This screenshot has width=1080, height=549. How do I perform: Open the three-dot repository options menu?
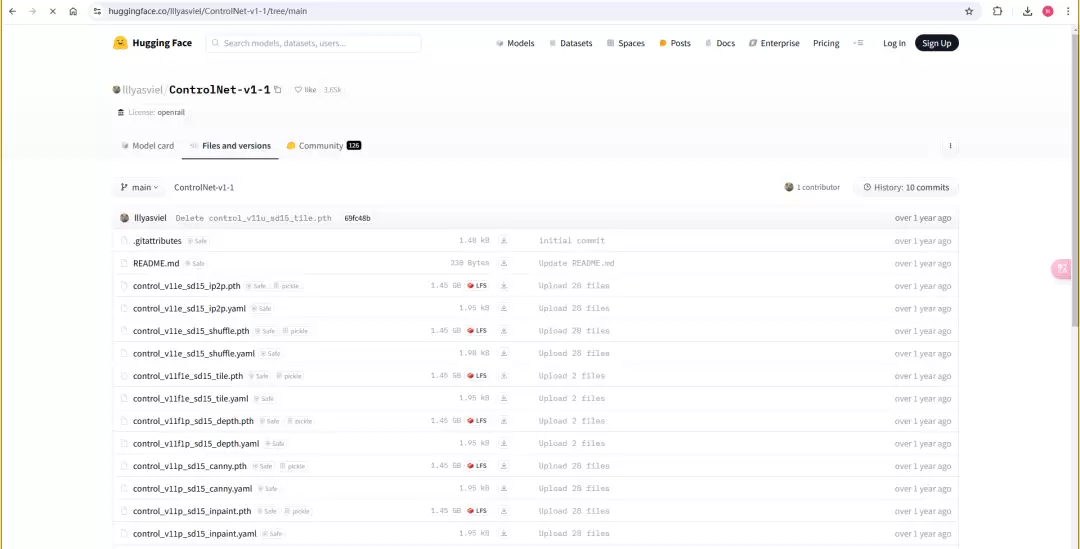click(950, 146)
